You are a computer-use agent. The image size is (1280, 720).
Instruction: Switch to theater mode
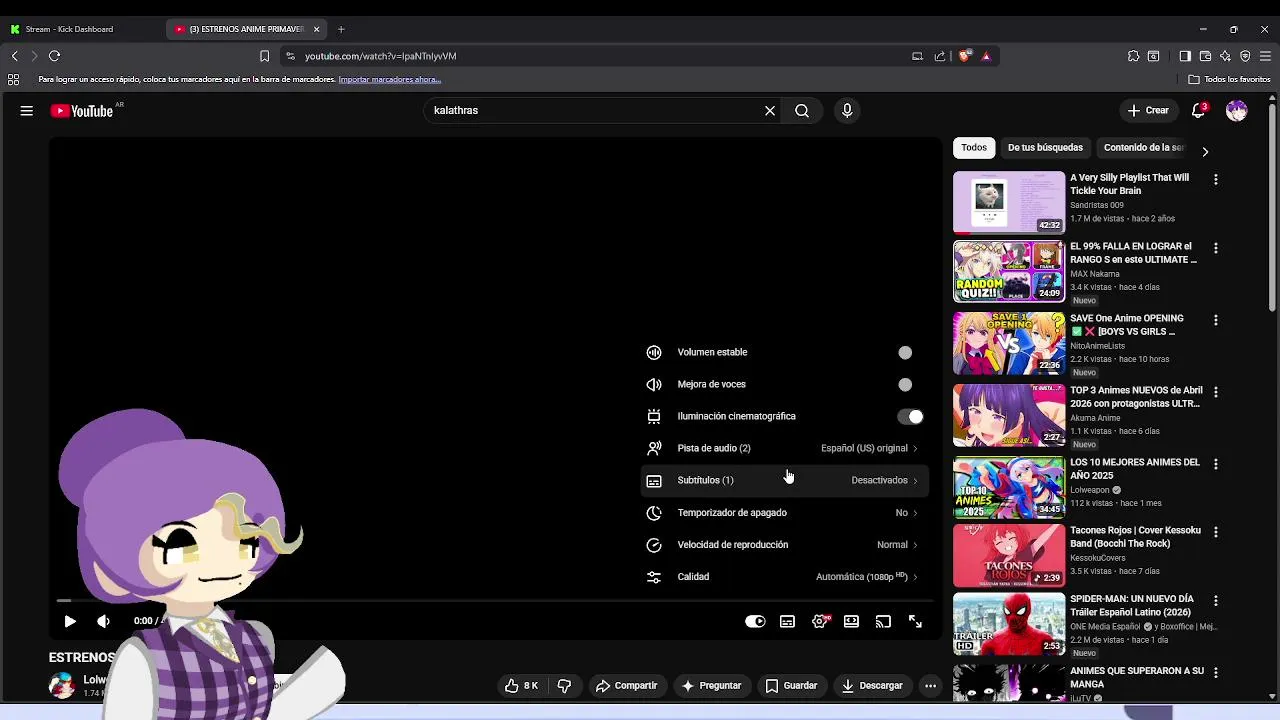tap(851, 621)
